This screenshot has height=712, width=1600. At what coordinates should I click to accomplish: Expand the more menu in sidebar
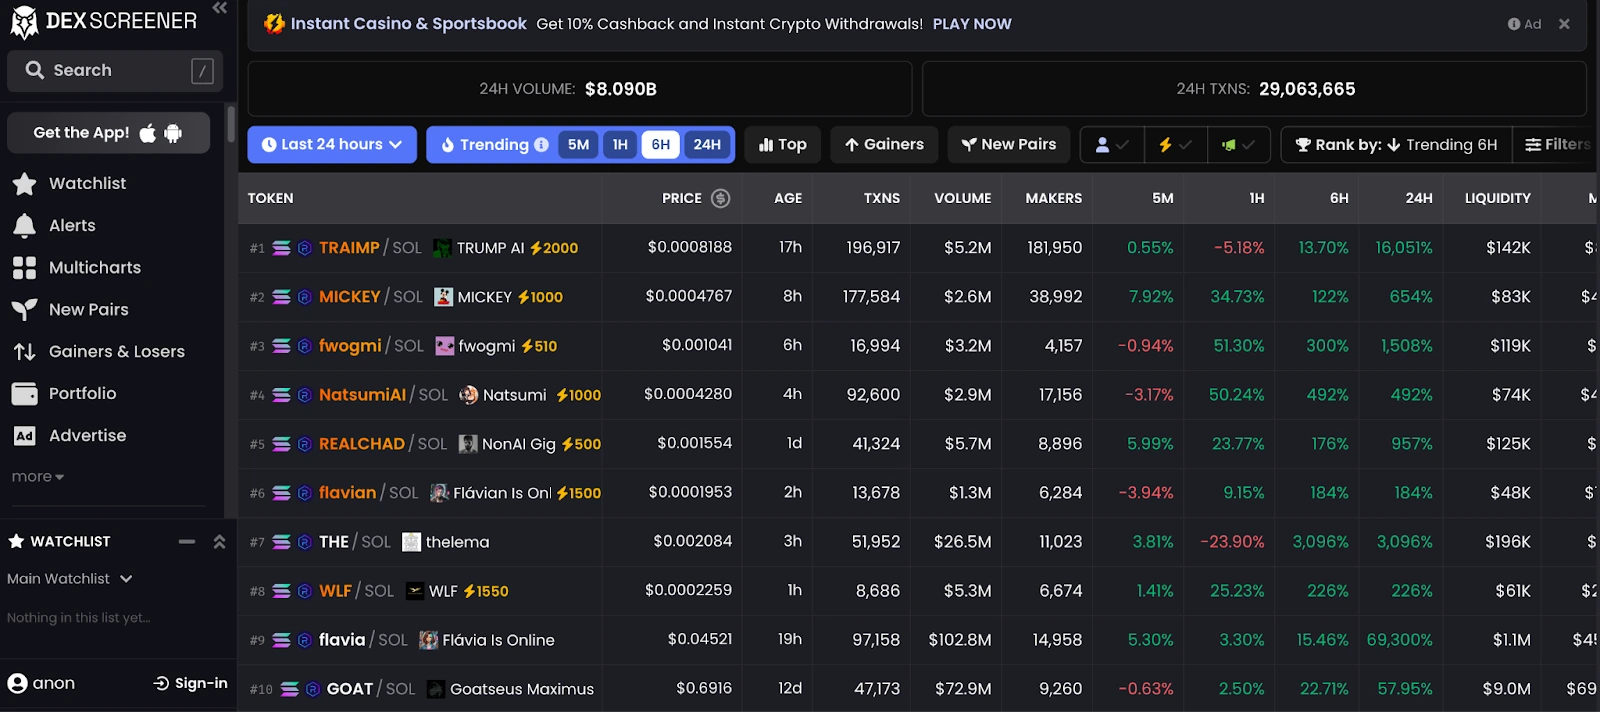pyautogui.click(x=38, y=477)
